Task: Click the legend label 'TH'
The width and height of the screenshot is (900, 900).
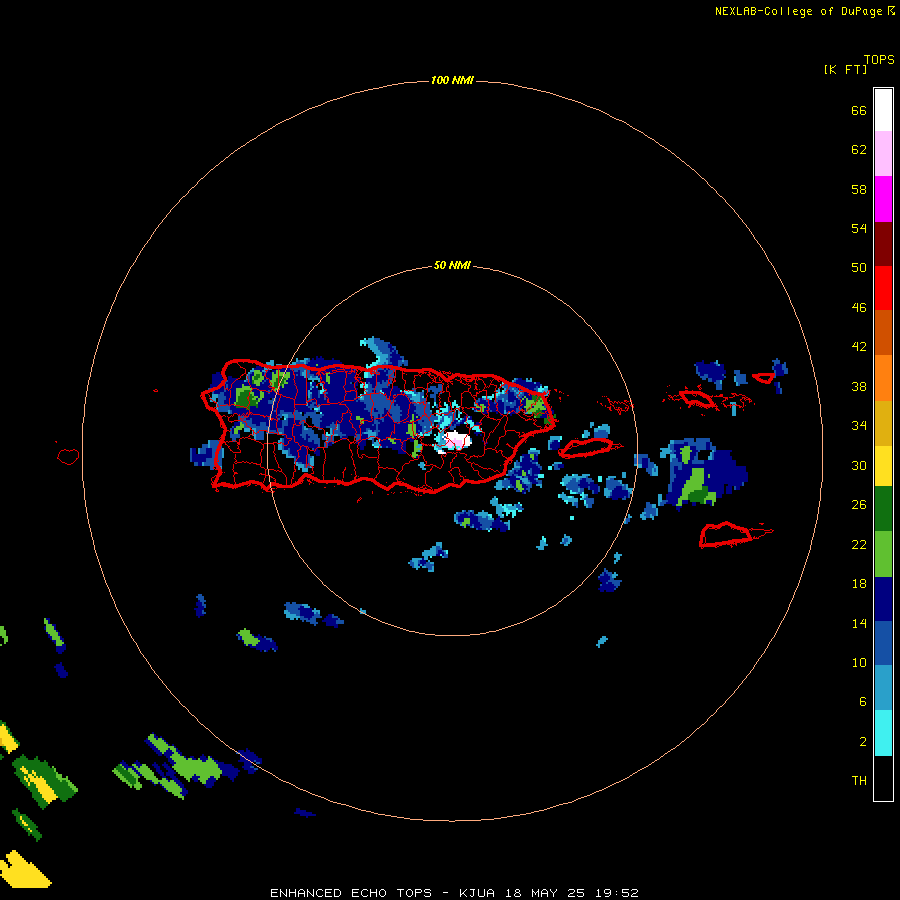Action: point(859,781)
